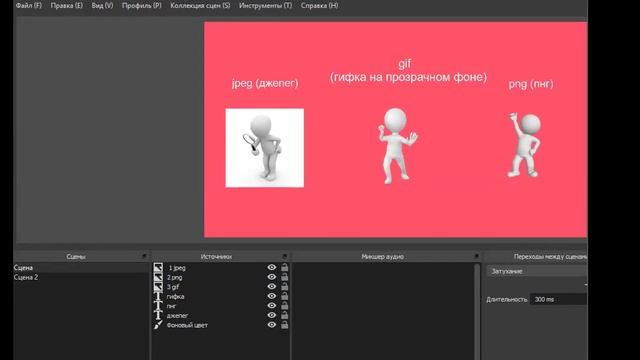Select the 'джепег' source name
The width and height of the screenshot is (640, 360).
pos(178,316)
